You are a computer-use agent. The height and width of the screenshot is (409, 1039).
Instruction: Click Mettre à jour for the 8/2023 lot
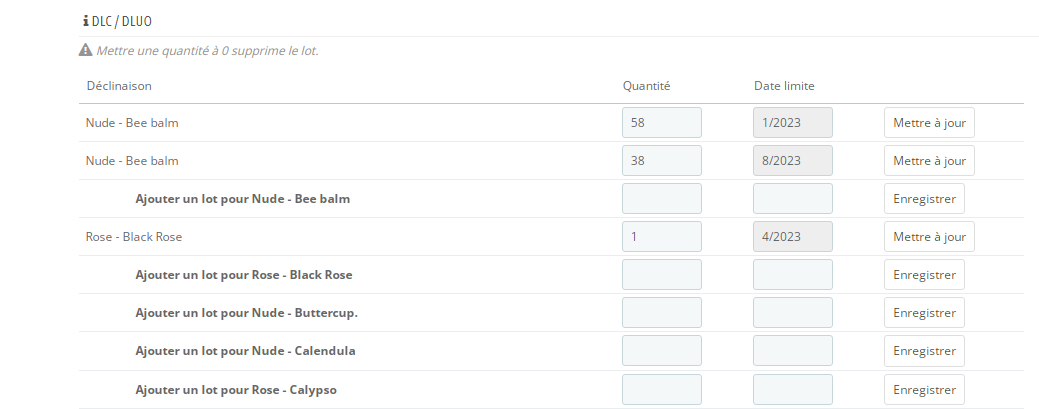coord(929,160)
